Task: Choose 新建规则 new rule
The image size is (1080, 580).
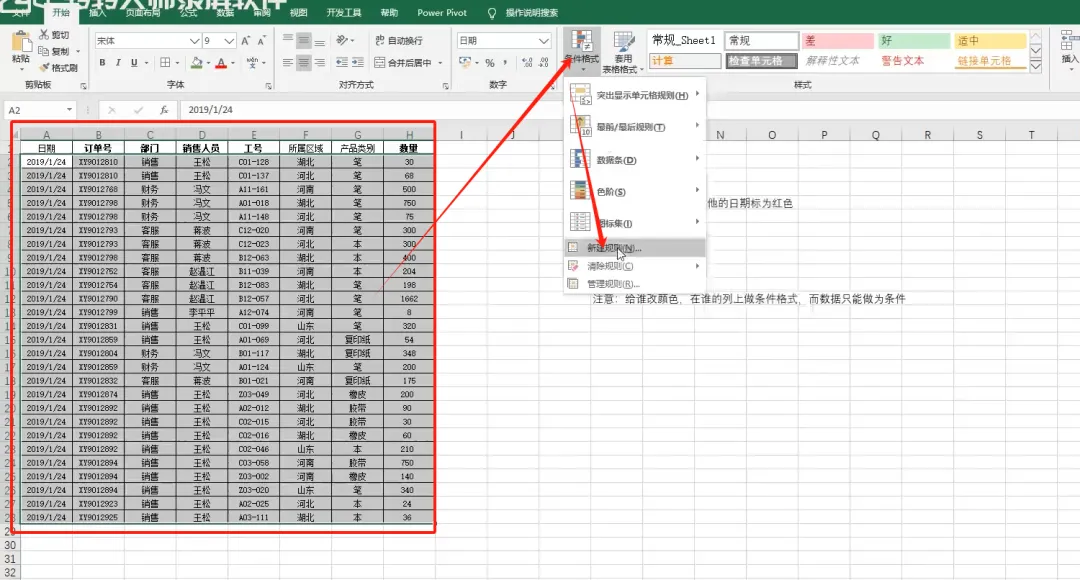Action: point(634,247)
